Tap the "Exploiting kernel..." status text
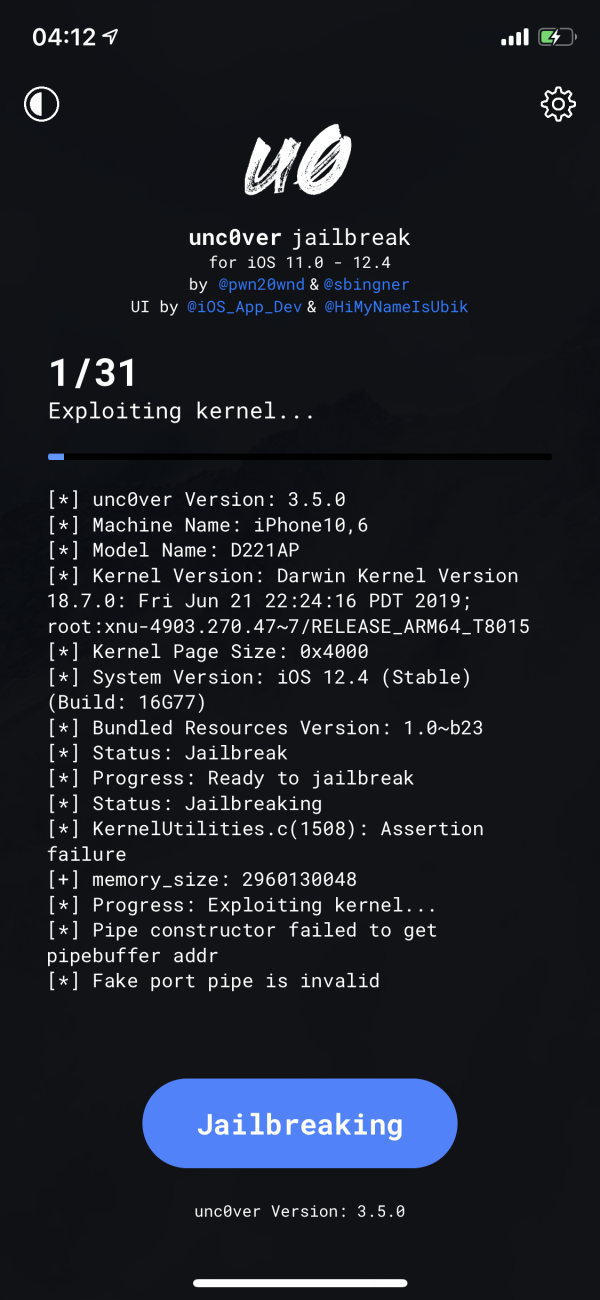 pos(182,411)
